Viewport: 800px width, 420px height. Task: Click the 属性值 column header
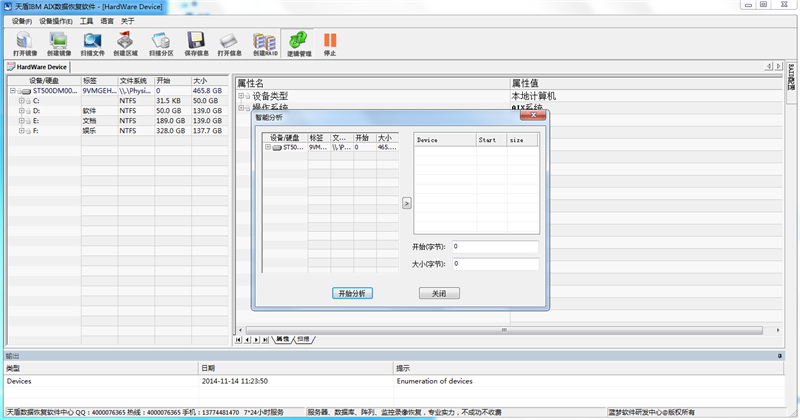[646, 83]
